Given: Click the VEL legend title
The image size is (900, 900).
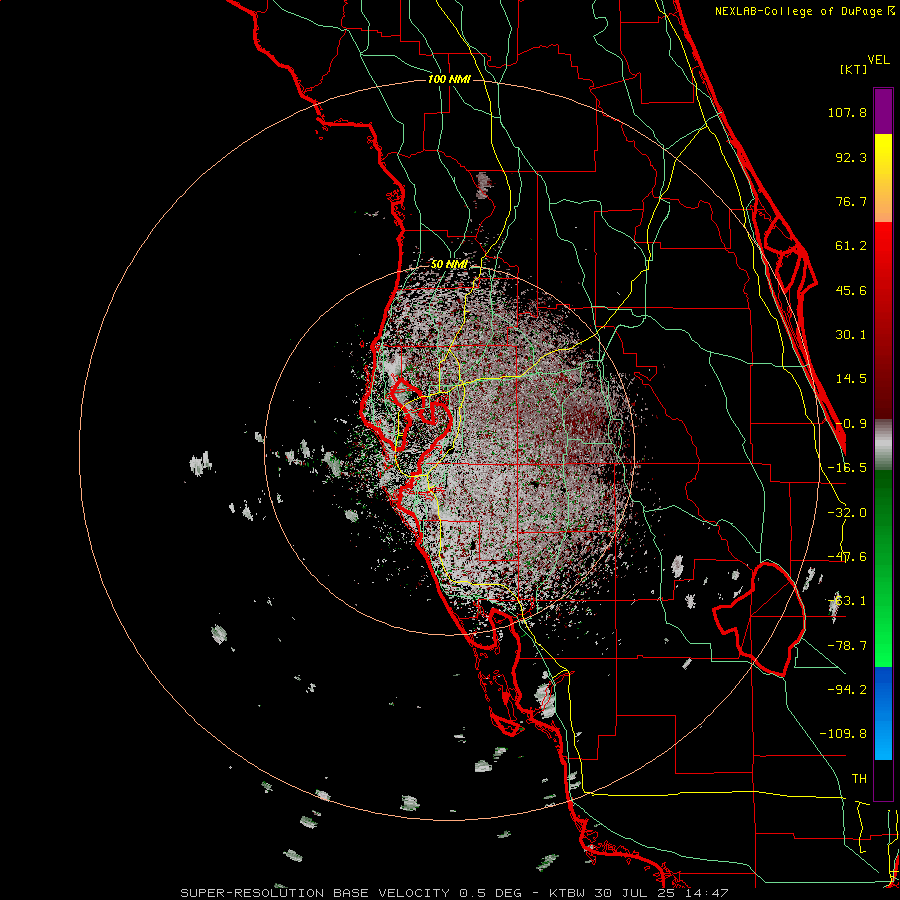Looking at the screenshot, I should point(878,60).
